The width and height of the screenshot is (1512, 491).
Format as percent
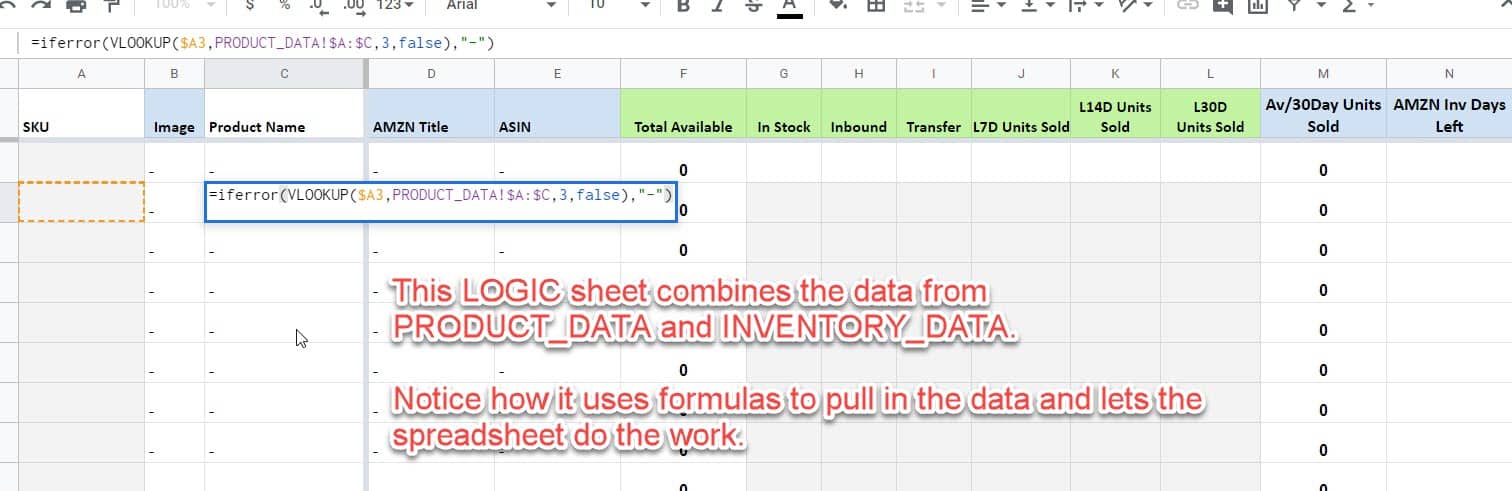point(284,5)
